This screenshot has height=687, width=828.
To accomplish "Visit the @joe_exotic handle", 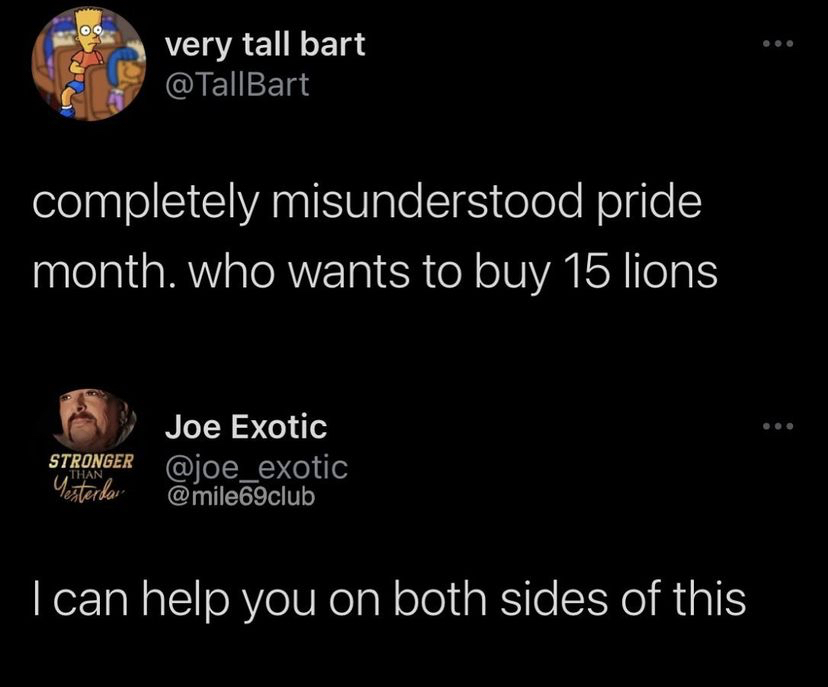I will point(257,467).
